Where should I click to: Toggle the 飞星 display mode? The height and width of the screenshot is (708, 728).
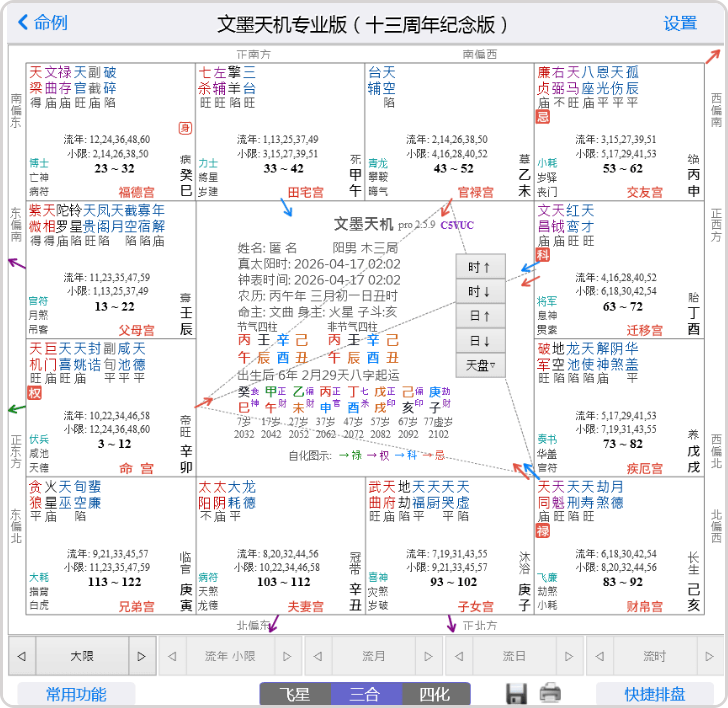[x=295, y=694]
